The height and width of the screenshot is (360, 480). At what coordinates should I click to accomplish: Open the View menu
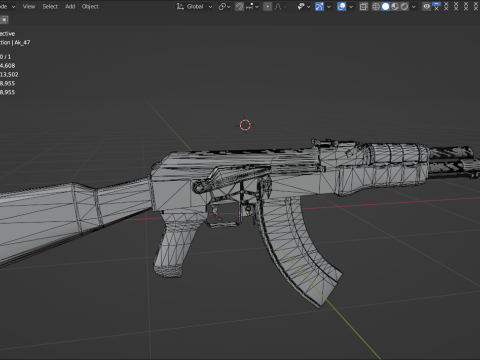(x=29, y=6)
